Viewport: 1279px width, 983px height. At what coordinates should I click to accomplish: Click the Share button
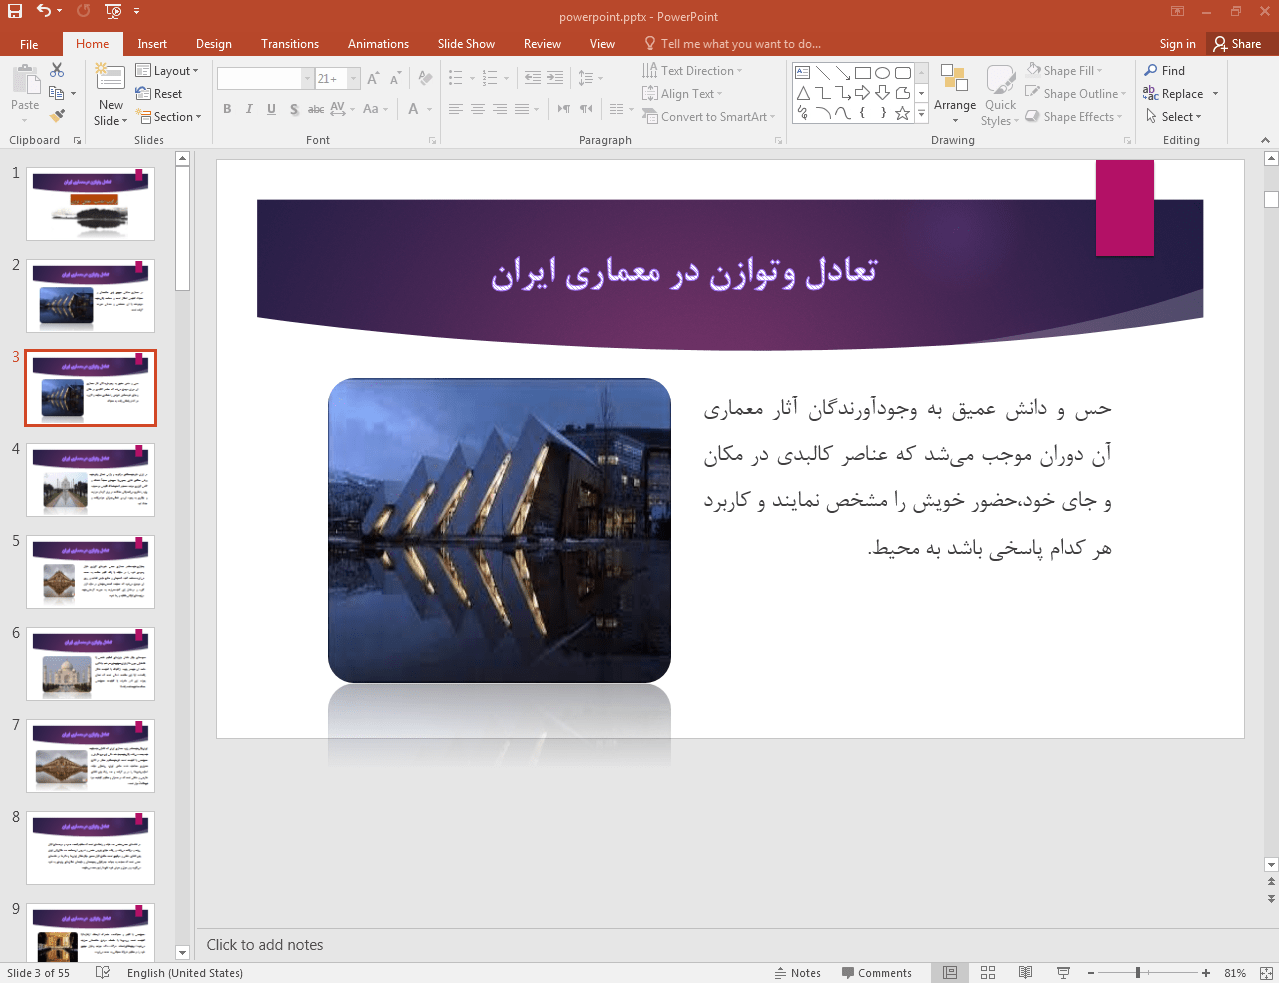(x=1237, y=44)
